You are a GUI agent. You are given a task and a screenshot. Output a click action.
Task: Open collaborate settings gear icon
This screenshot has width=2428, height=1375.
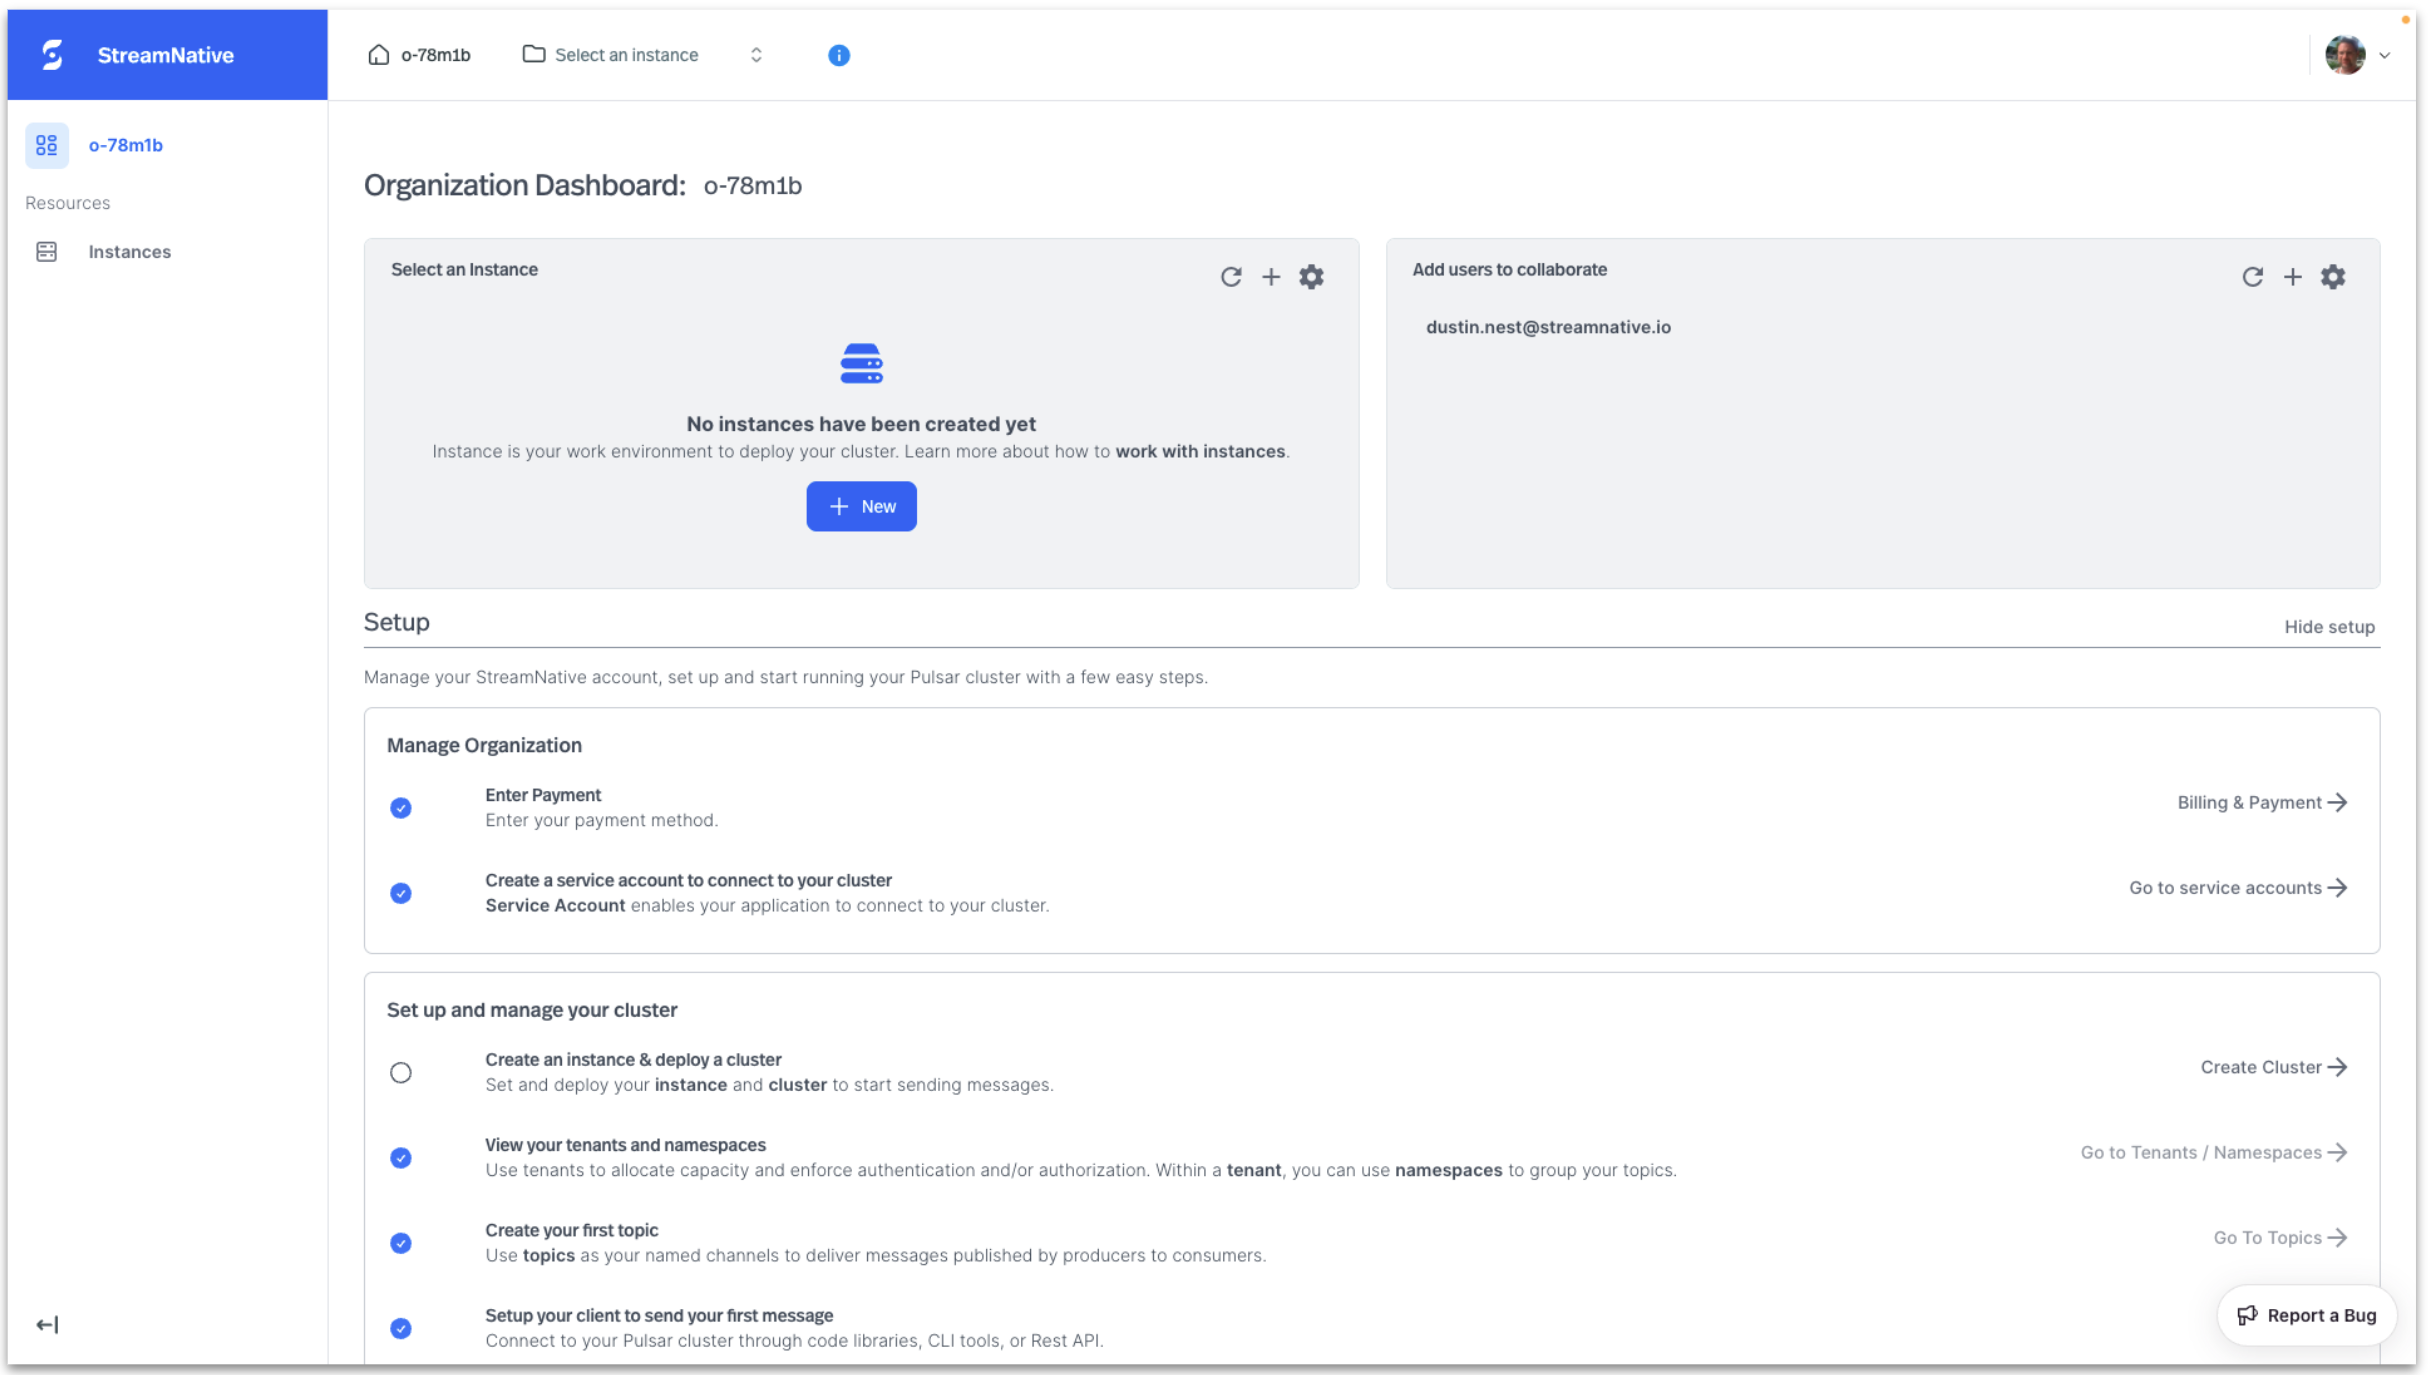point(2332,277)
